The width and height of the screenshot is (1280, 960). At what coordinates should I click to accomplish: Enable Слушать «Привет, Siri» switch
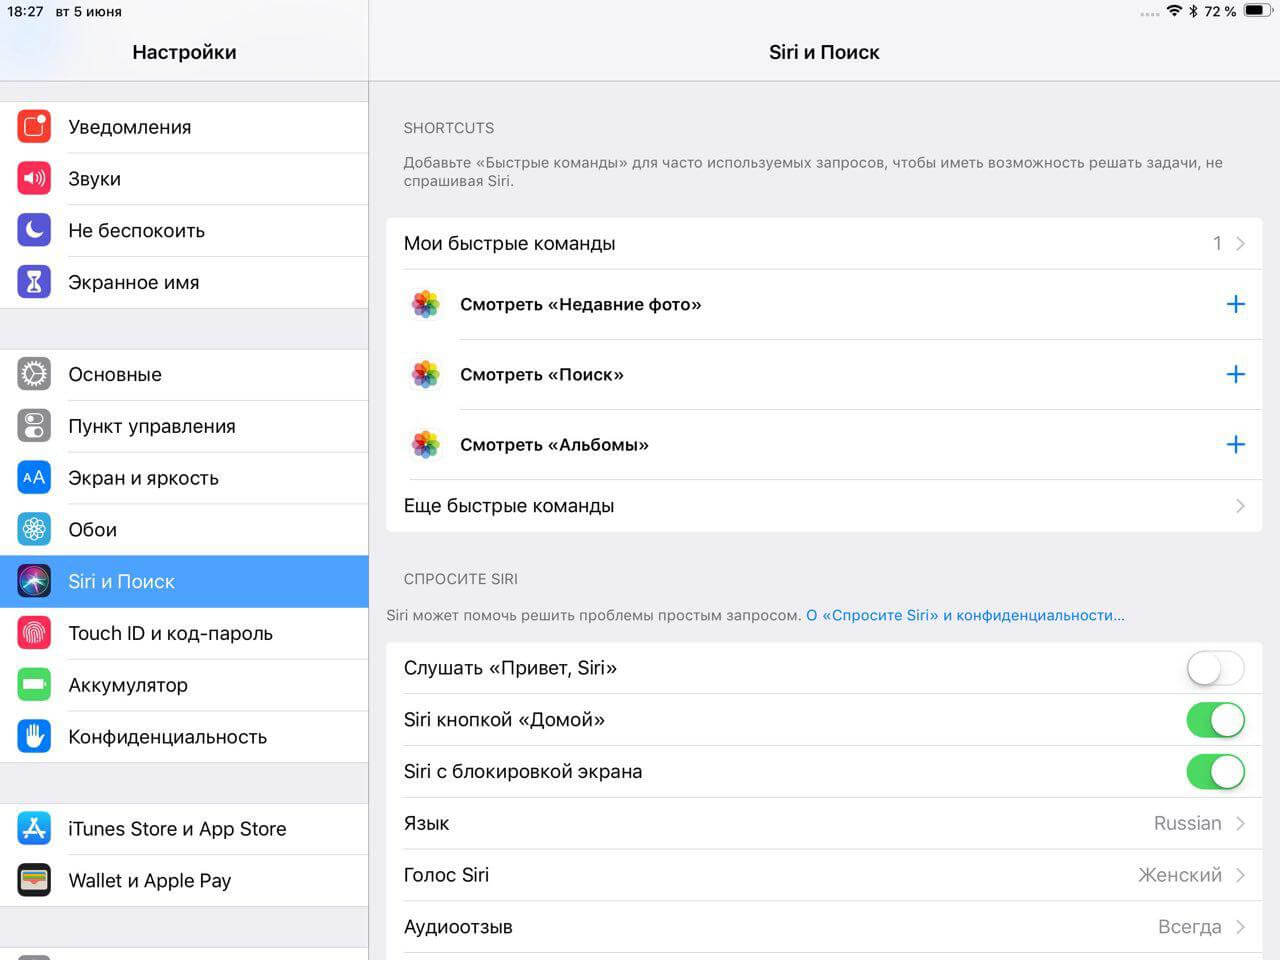click(x=1215, y=668)
